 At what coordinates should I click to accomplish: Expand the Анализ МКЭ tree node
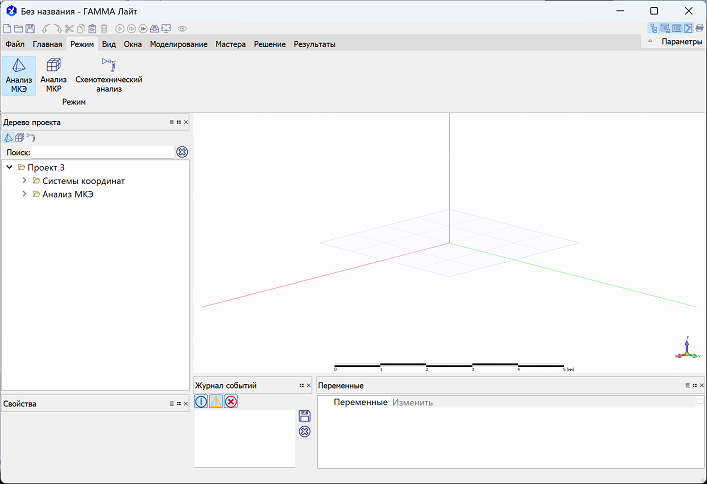[23, 194]
